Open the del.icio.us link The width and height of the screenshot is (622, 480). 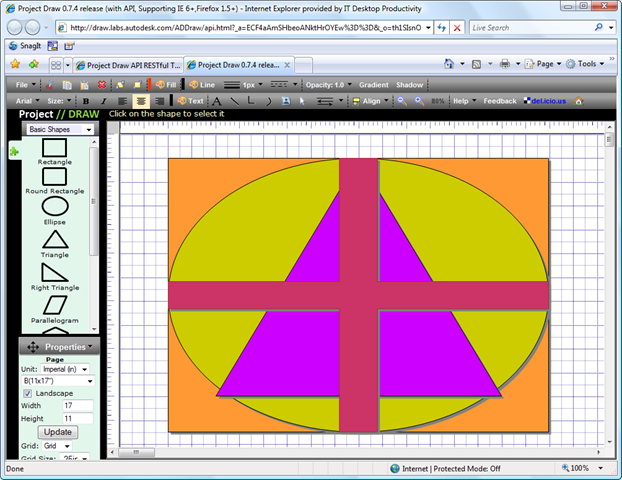[547, 101]
